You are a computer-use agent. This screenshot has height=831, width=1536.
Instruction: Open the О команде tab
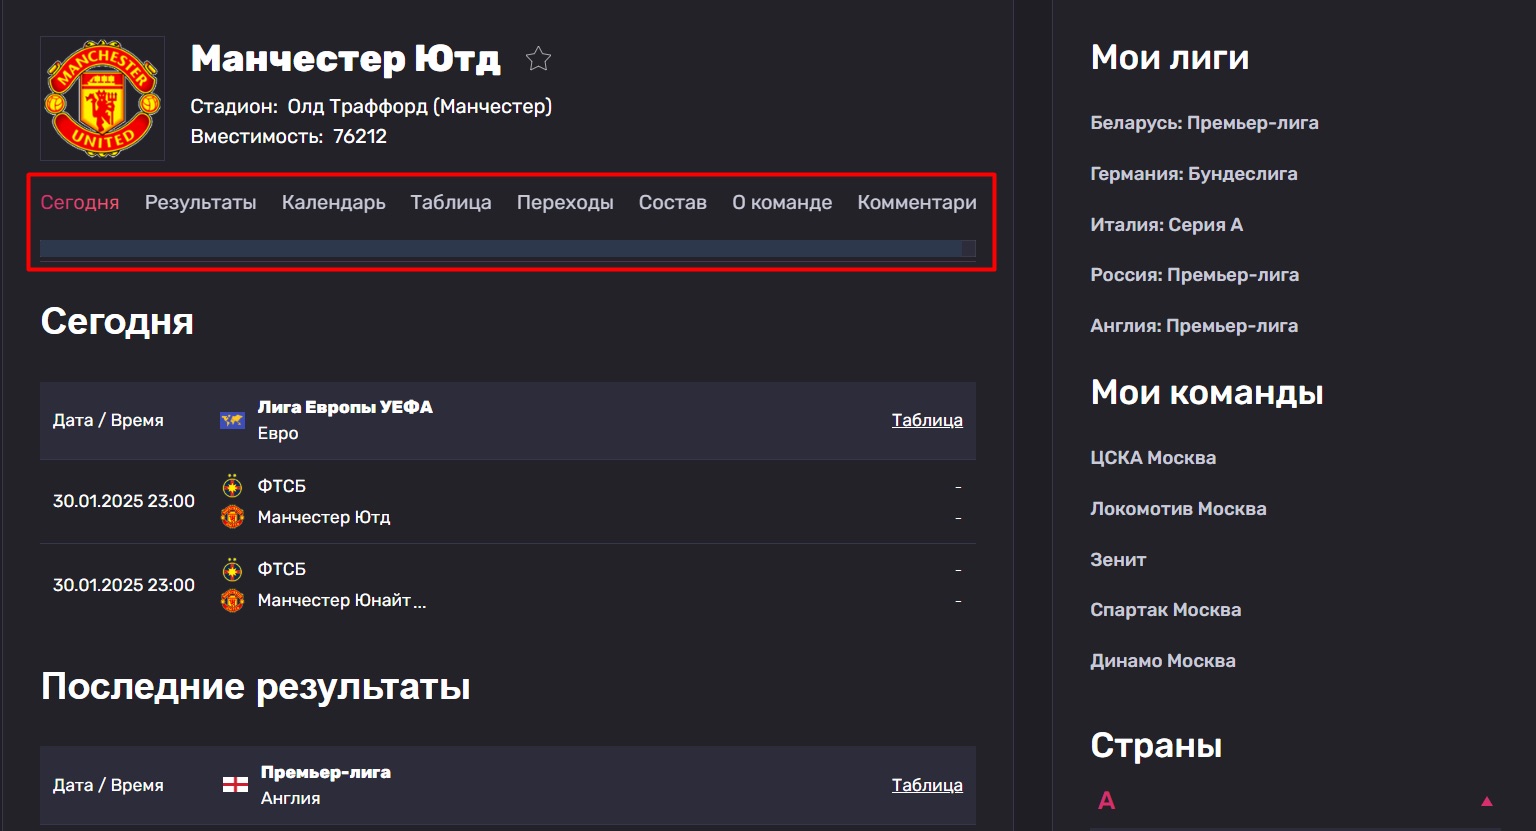(782, 202)
